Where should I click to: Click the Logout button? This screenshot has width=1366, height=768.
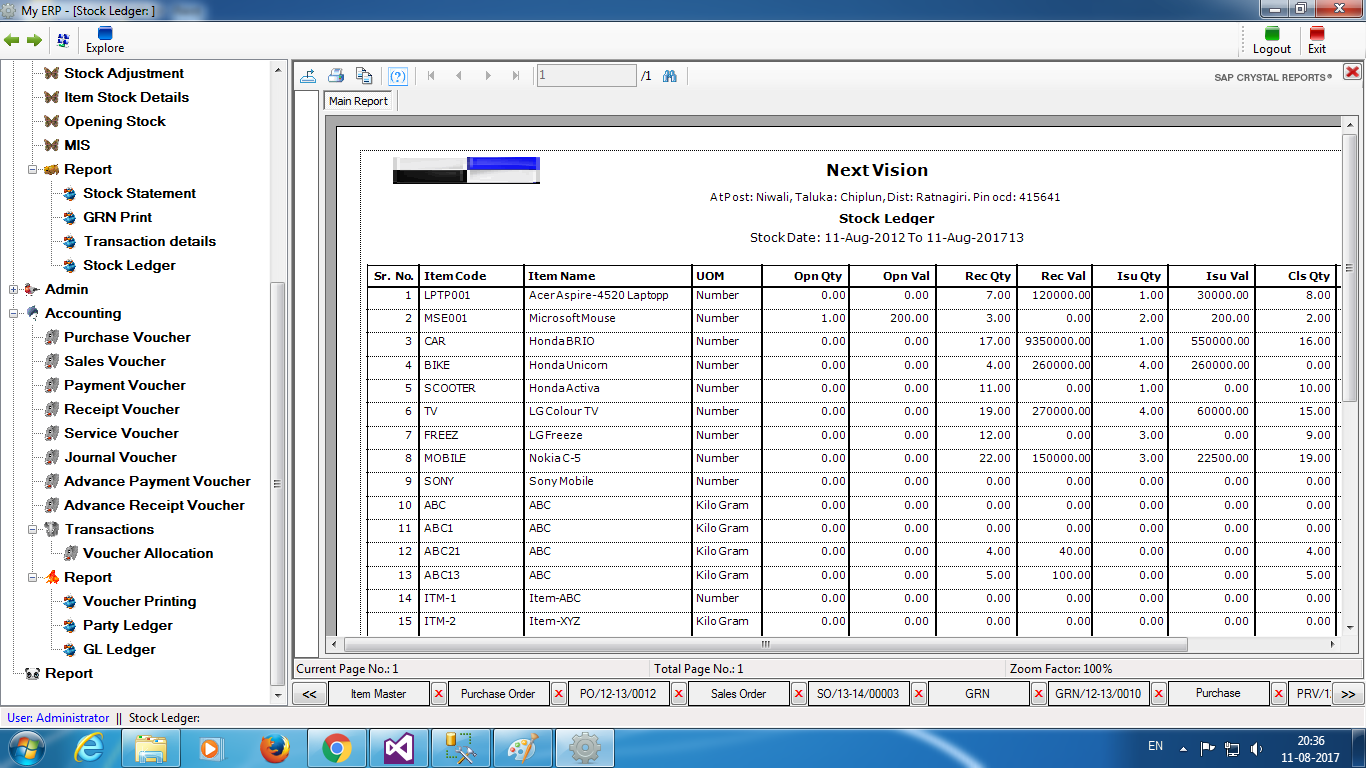tap(1271, 40)
